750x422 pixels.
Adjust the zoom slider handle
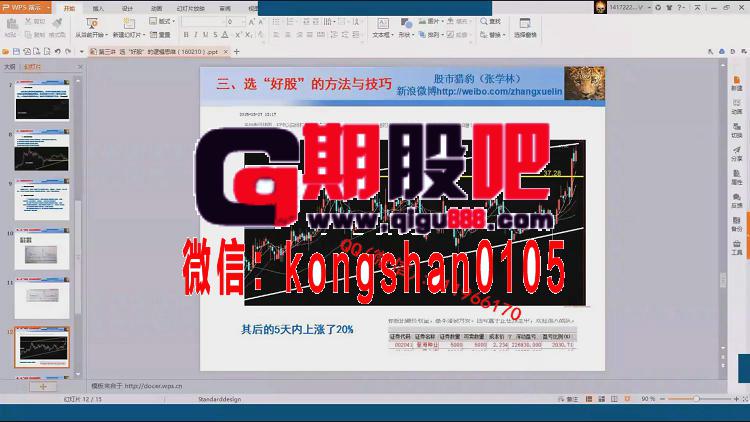(x=696, y=399)
